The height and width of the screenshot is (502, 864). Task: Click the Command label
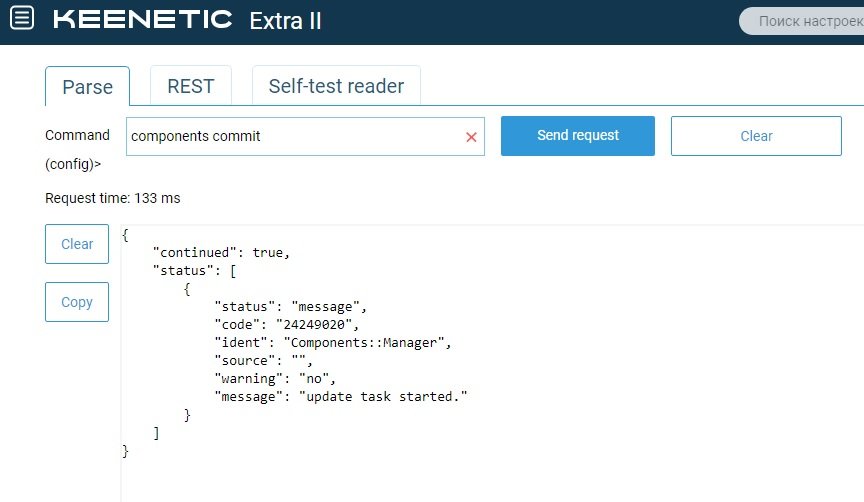tap(77, 135)
